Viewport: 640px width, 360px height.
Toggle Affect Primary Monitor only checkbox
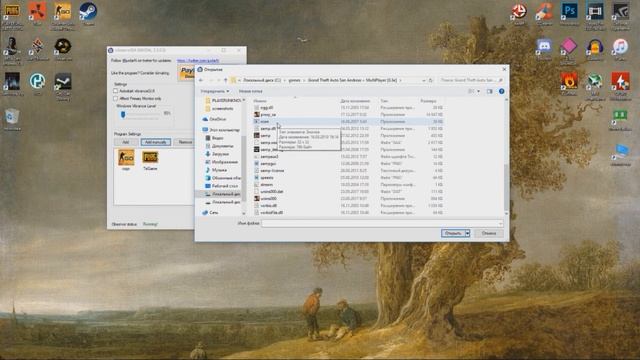click(x=116, y=98)
